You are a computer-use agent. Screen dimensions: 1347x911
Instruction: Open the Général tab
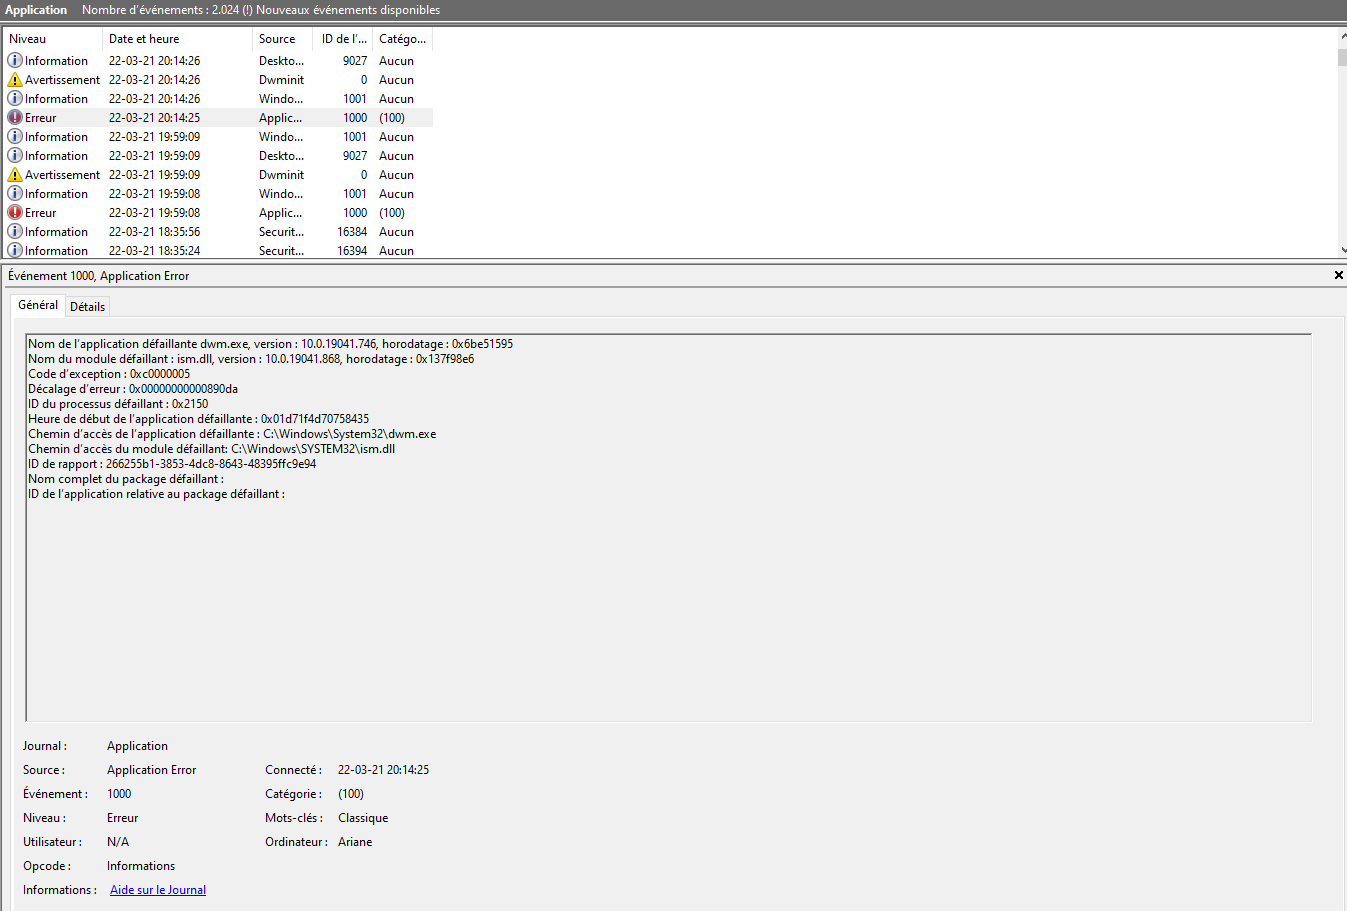tap(38, 305)
